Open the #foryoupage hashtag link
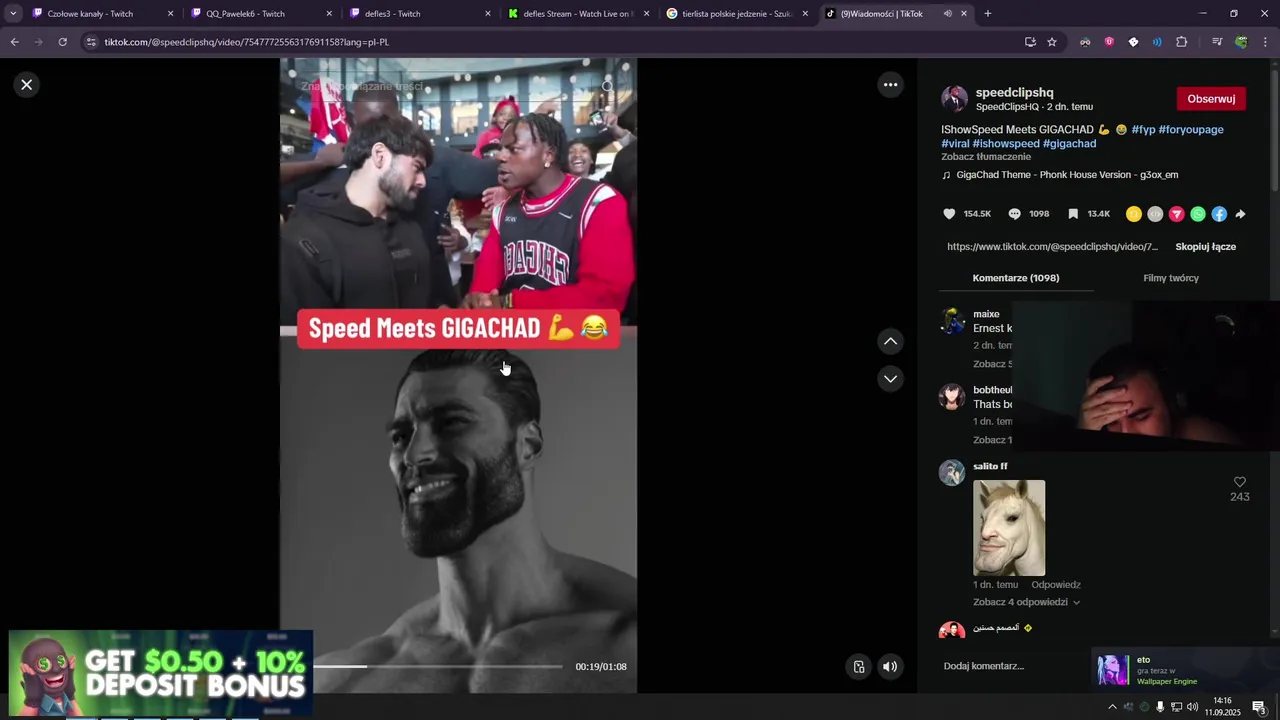Image resolution: width=1280 pixels, height=720 pixels. (x=1191, y=130)
